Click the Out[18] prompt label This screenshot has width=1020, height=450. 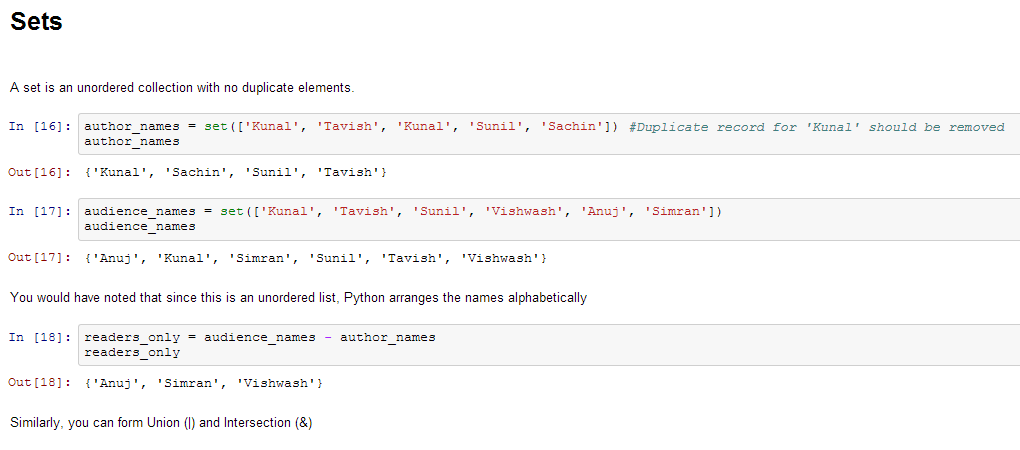(39, 383)
